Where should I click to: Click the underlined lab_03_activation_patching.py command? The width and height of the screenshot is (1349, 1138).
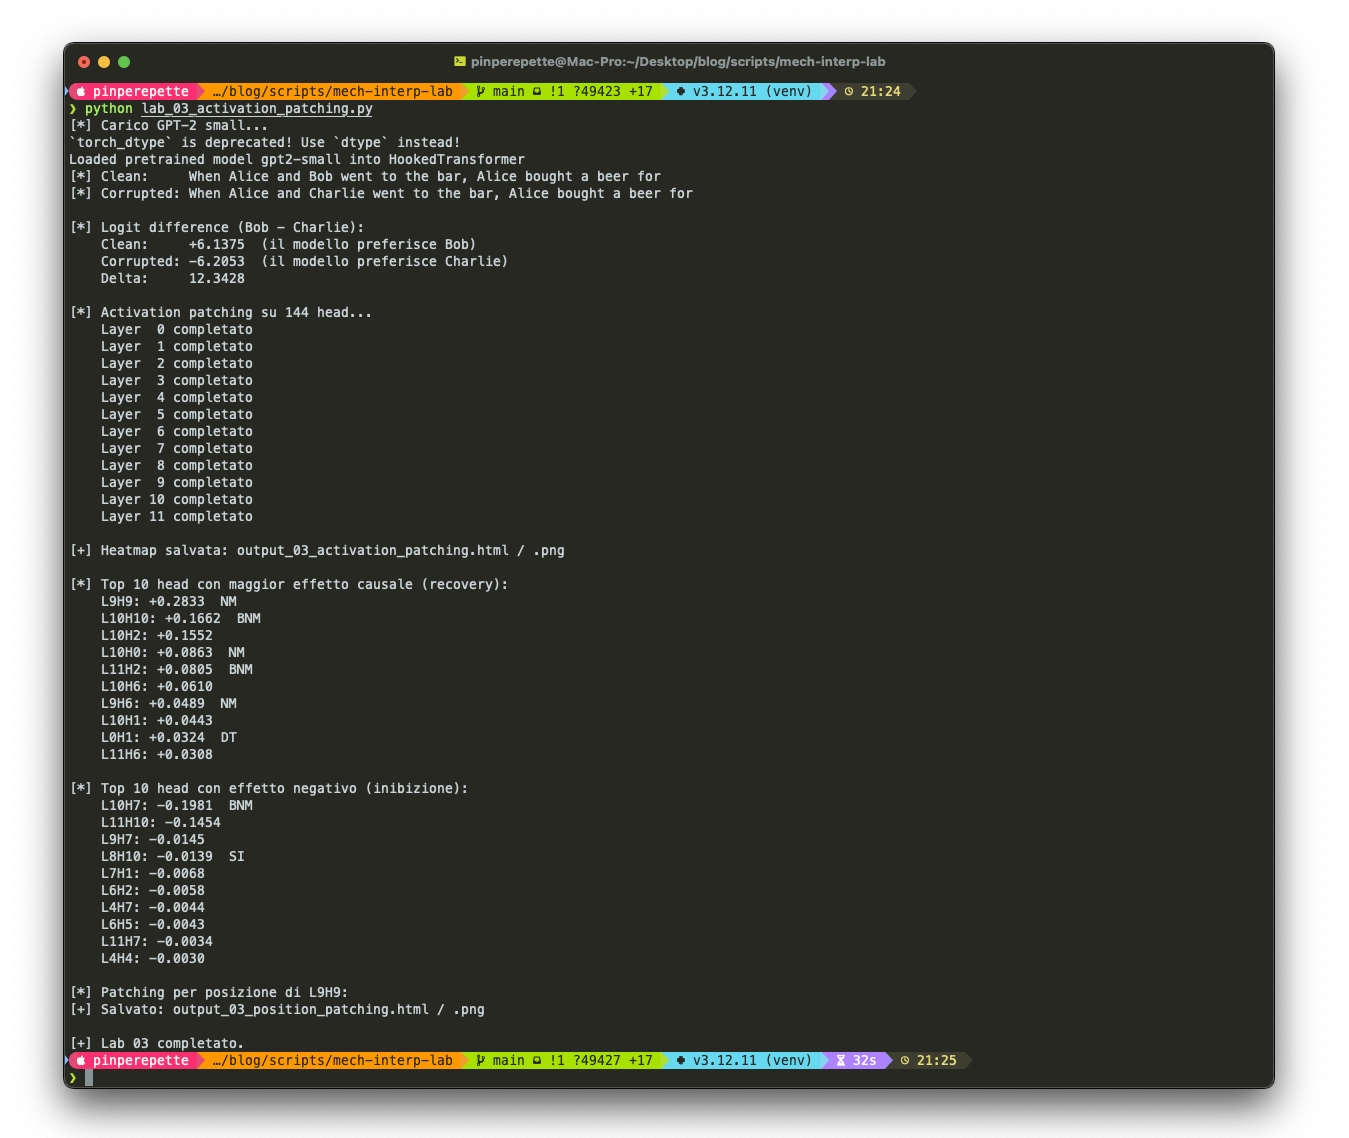tap(257, 109)
